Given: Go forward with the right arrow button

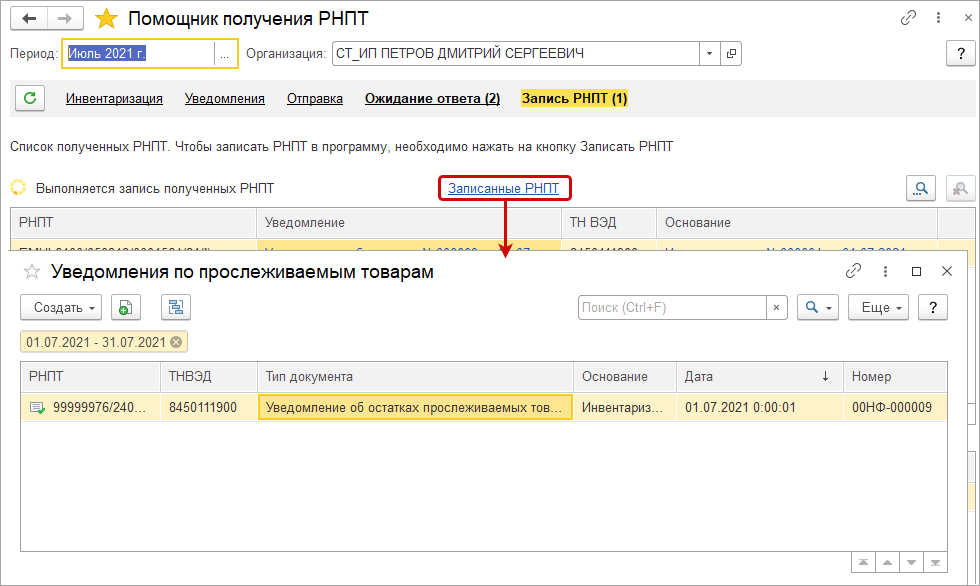Looking at the screenshot, I should (x=65, y=19).
